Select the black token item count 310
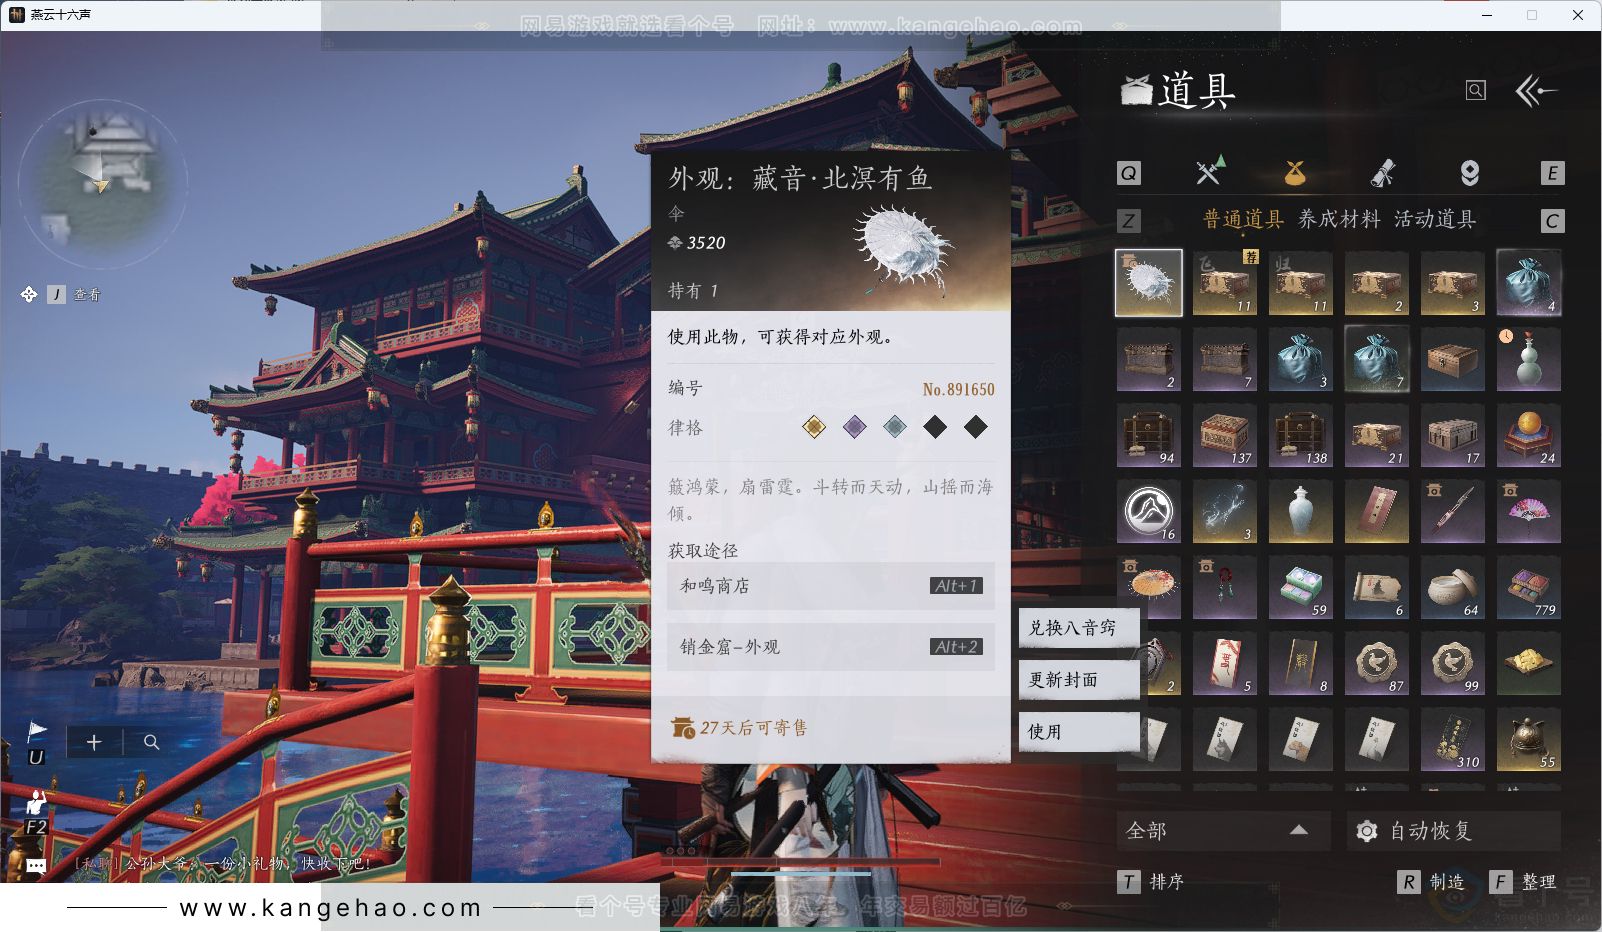 point(1453,739)
